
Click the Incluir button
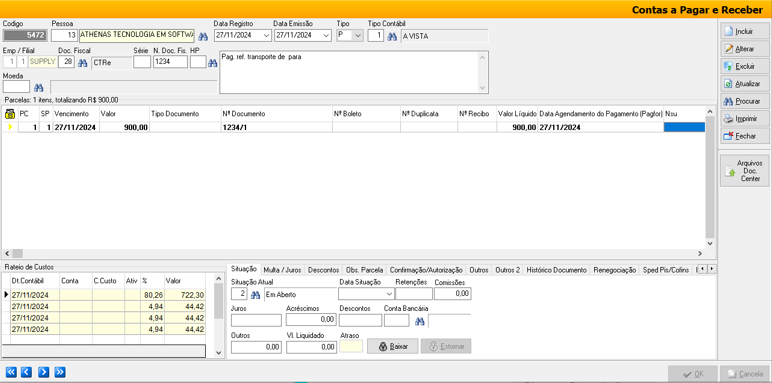click(744, 31)
